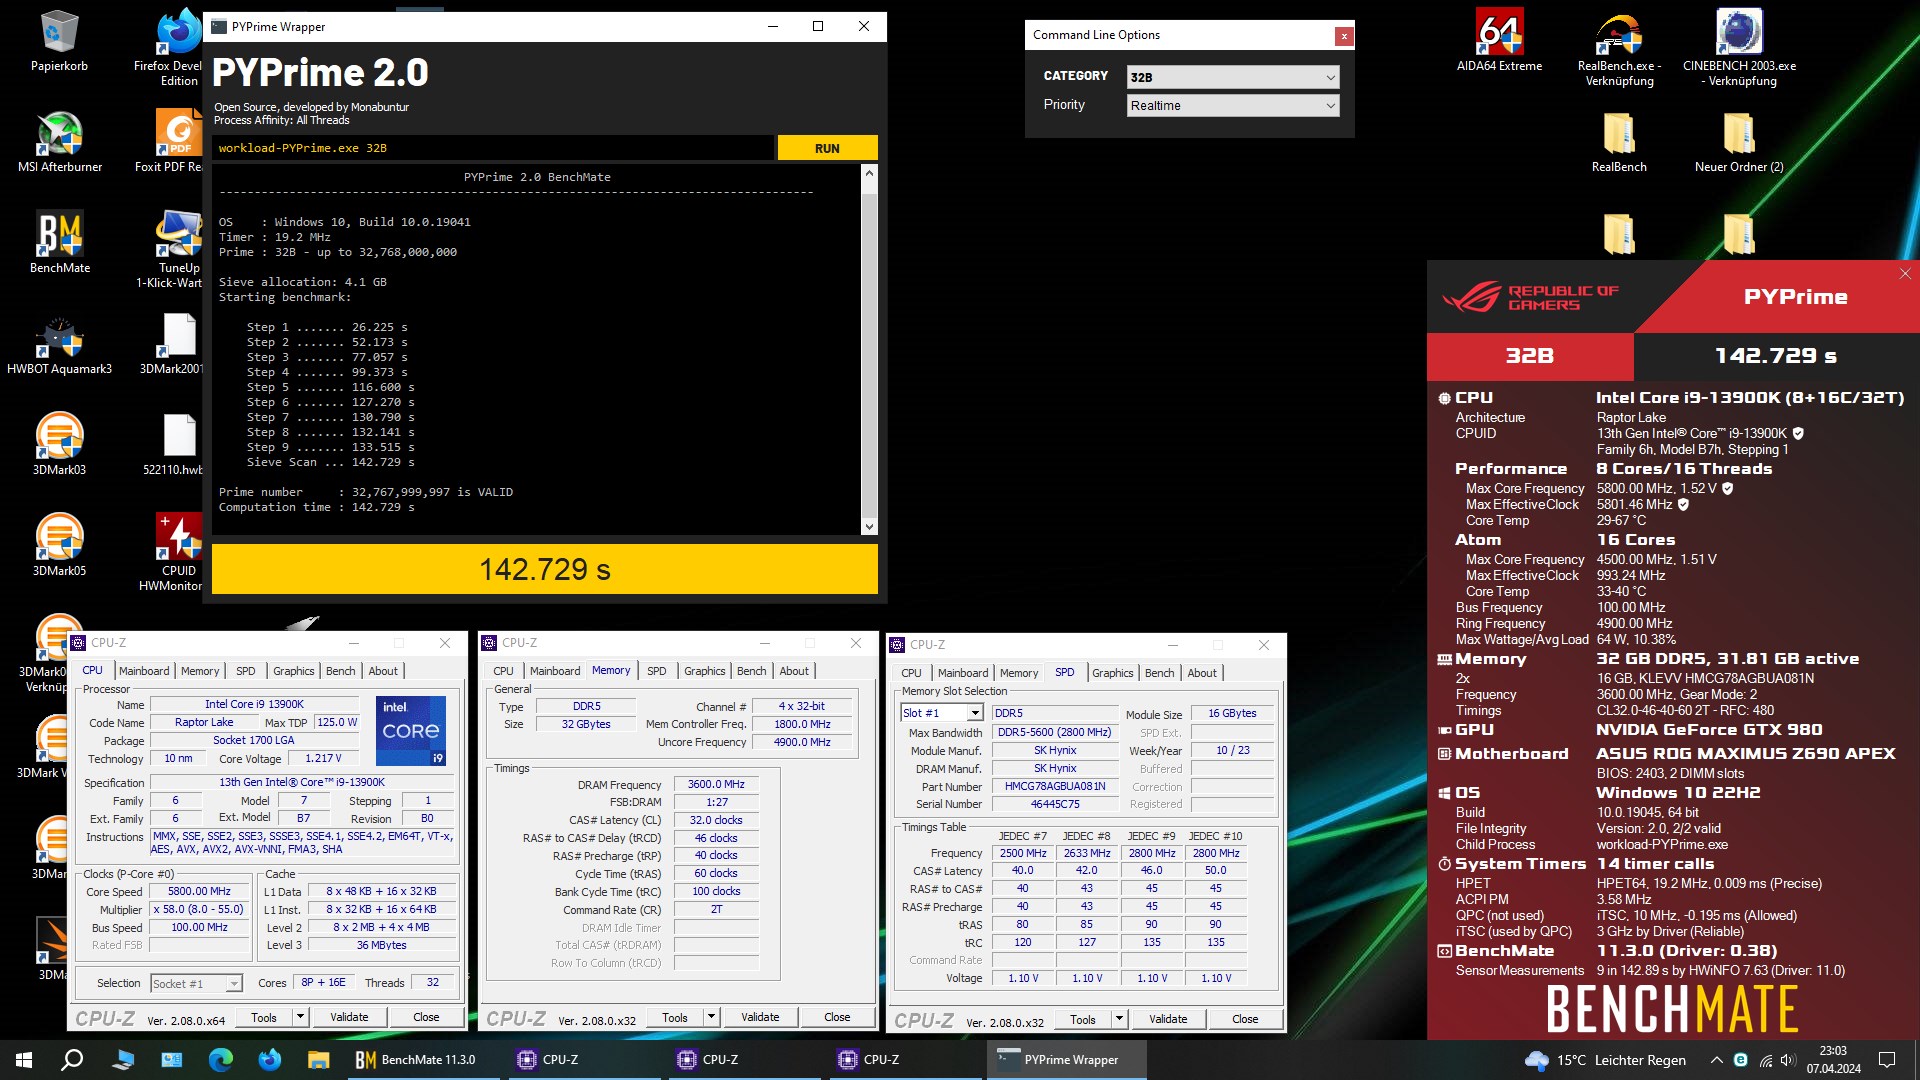The width and height of the screenshot is (1920, 1080).
Task: Click the PYPrime output scrollbar up arrow
Action: [869, 173]
